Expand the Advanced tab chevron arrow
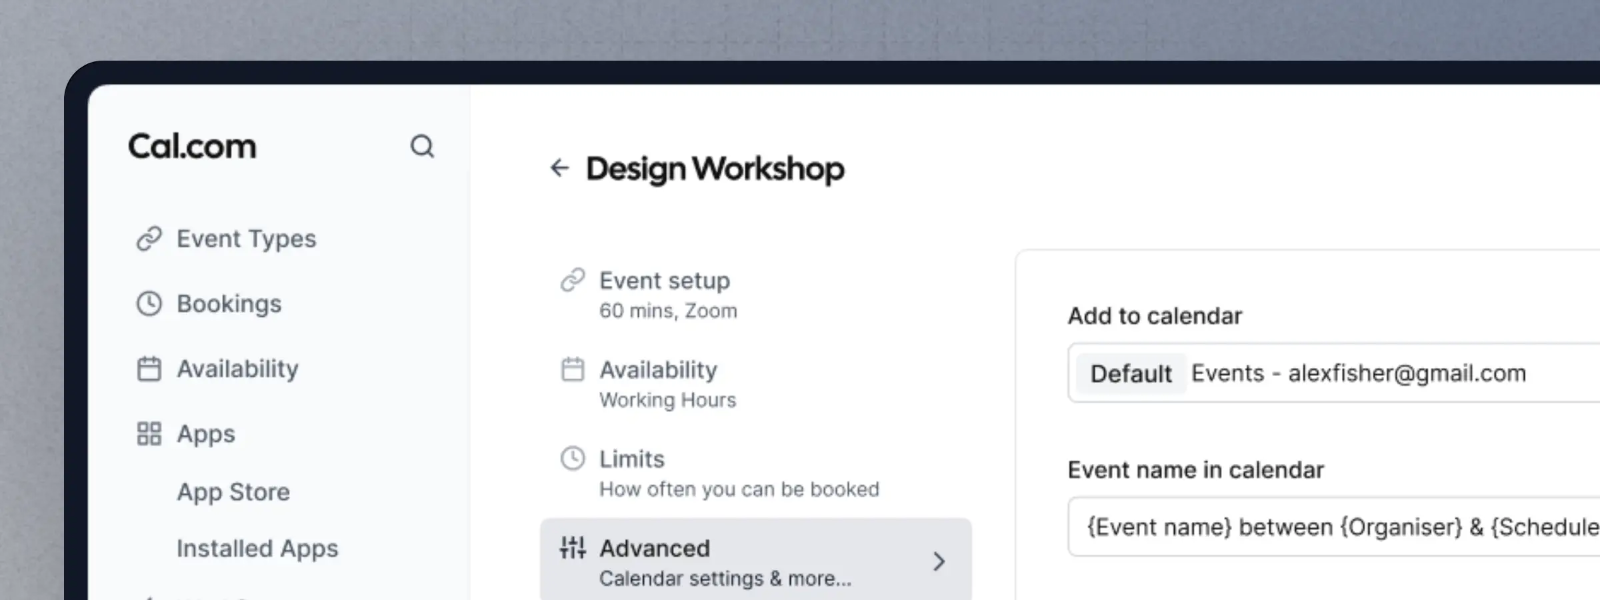This screenshot has width=1600, height=600. [x=938, y=562]
